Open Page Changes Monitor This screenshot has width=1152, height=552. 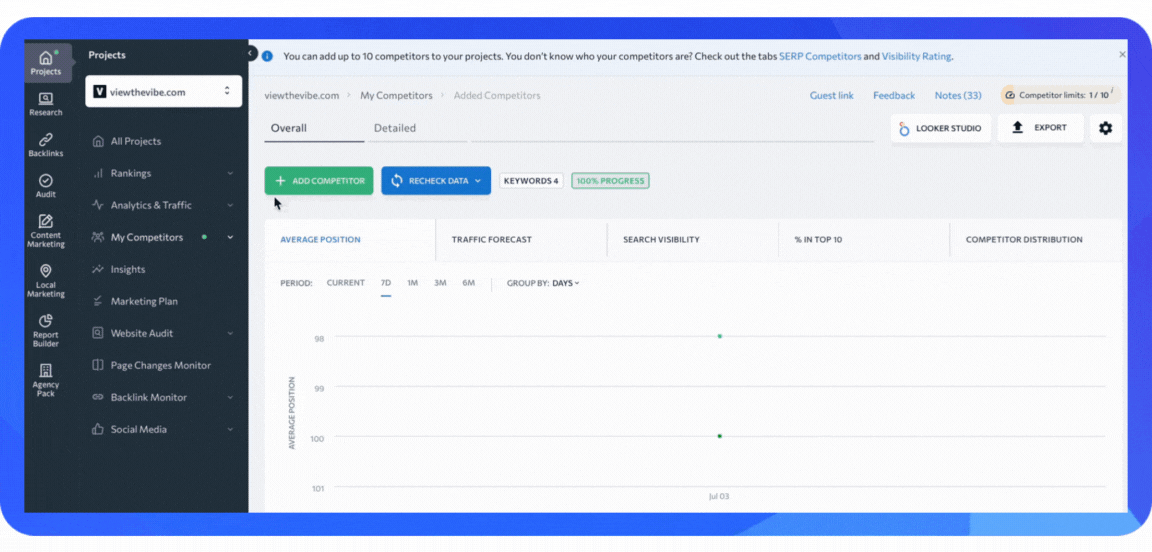click(160, 365)
